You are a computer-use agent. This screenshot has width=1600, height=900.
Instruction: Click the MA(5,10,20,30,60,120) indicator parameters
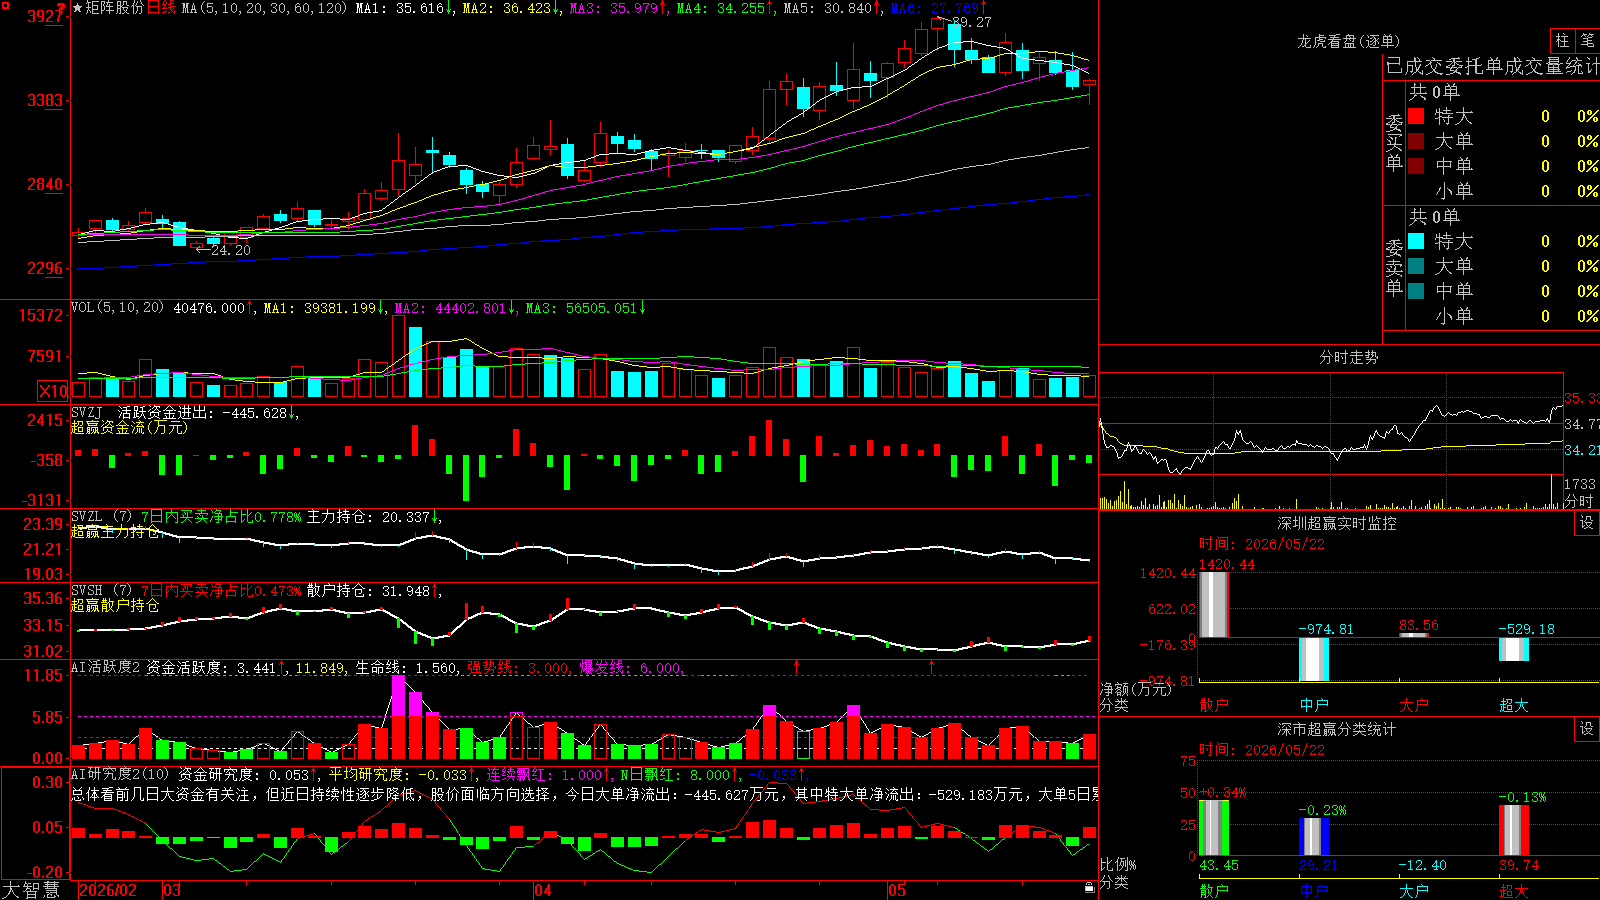tap(264, 8)
